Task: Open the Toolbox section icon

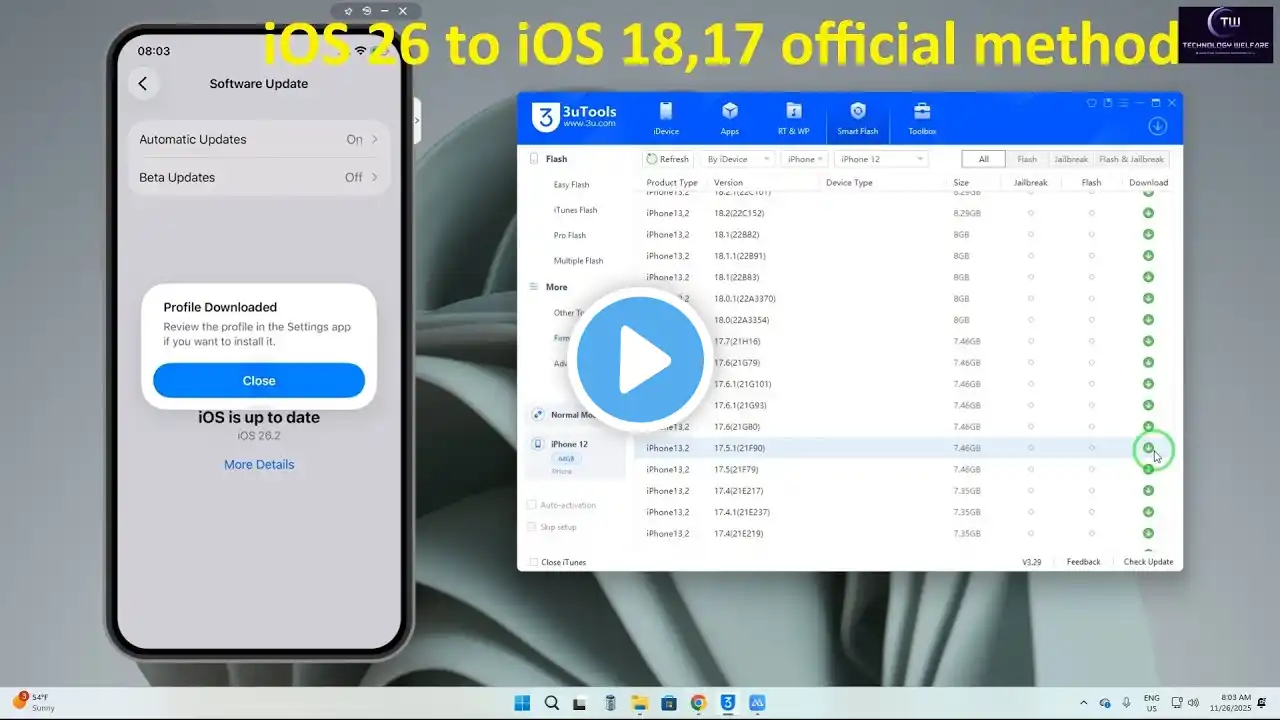Action: click(922, 112)
